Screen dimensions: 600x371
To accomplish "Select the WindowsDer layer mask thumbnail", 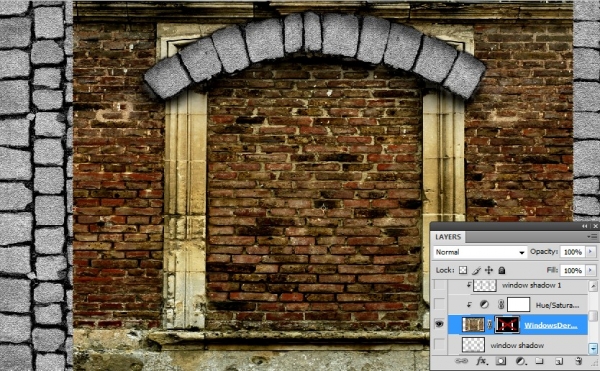I will coord(507,325).
